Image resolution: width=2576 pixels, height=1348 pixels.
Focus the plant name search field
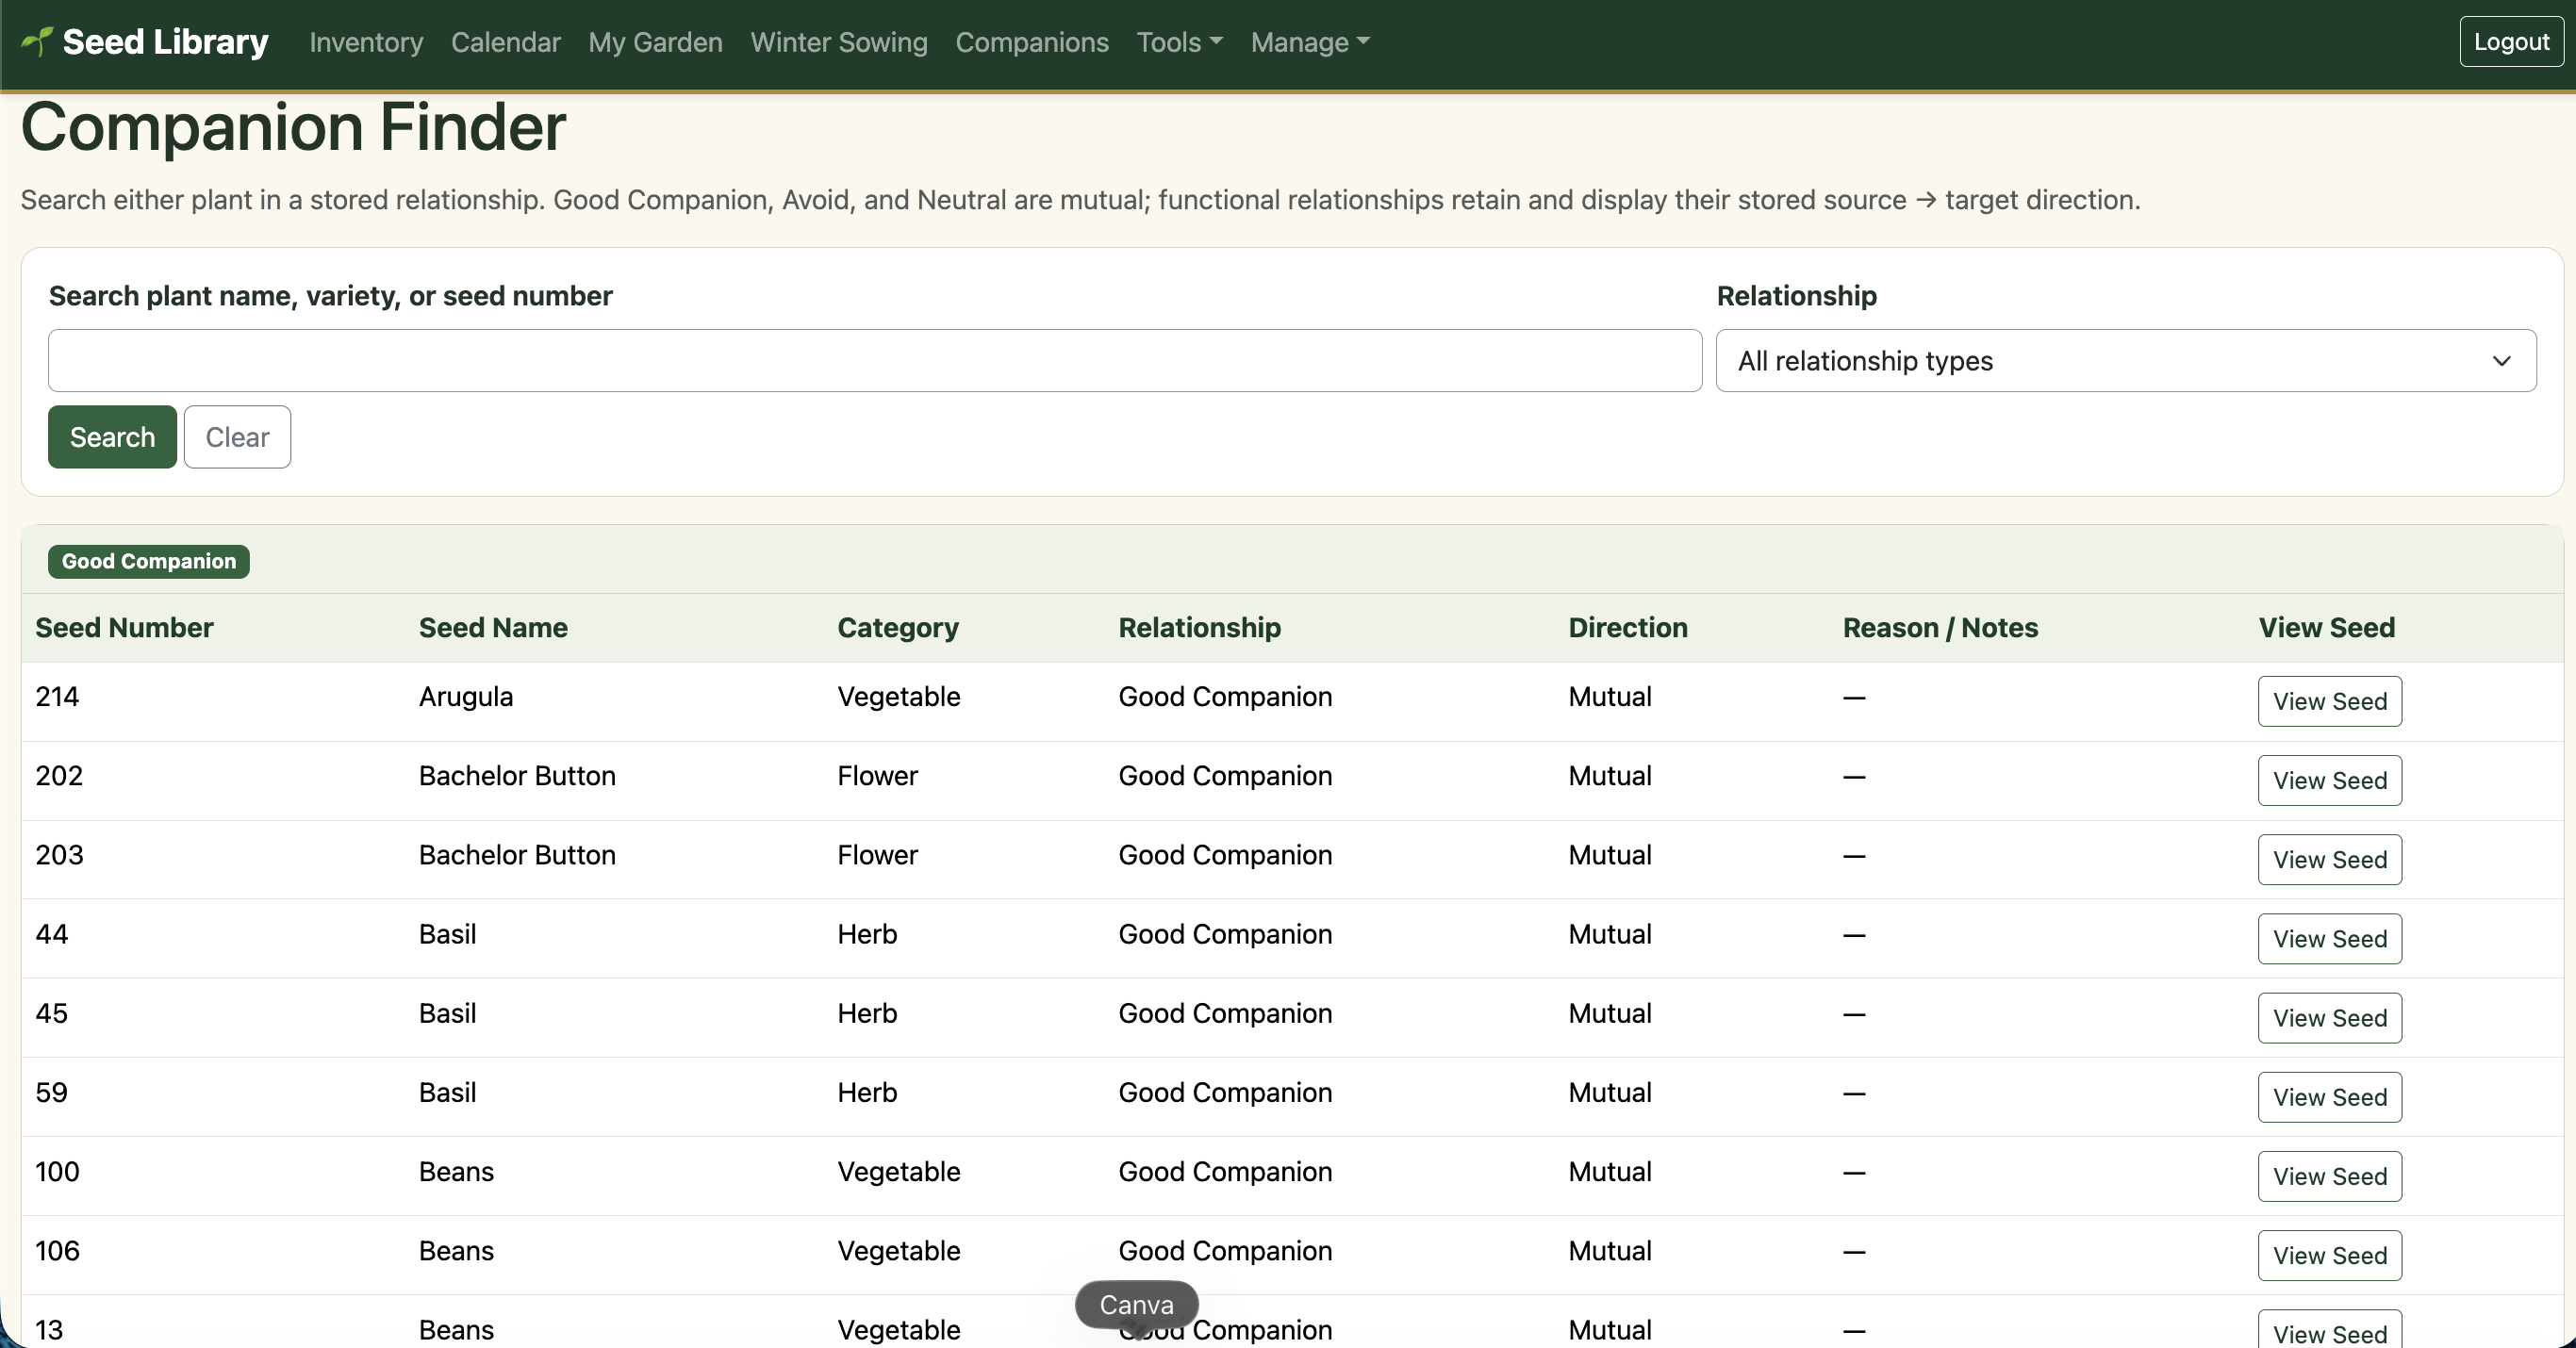(875, 361)
